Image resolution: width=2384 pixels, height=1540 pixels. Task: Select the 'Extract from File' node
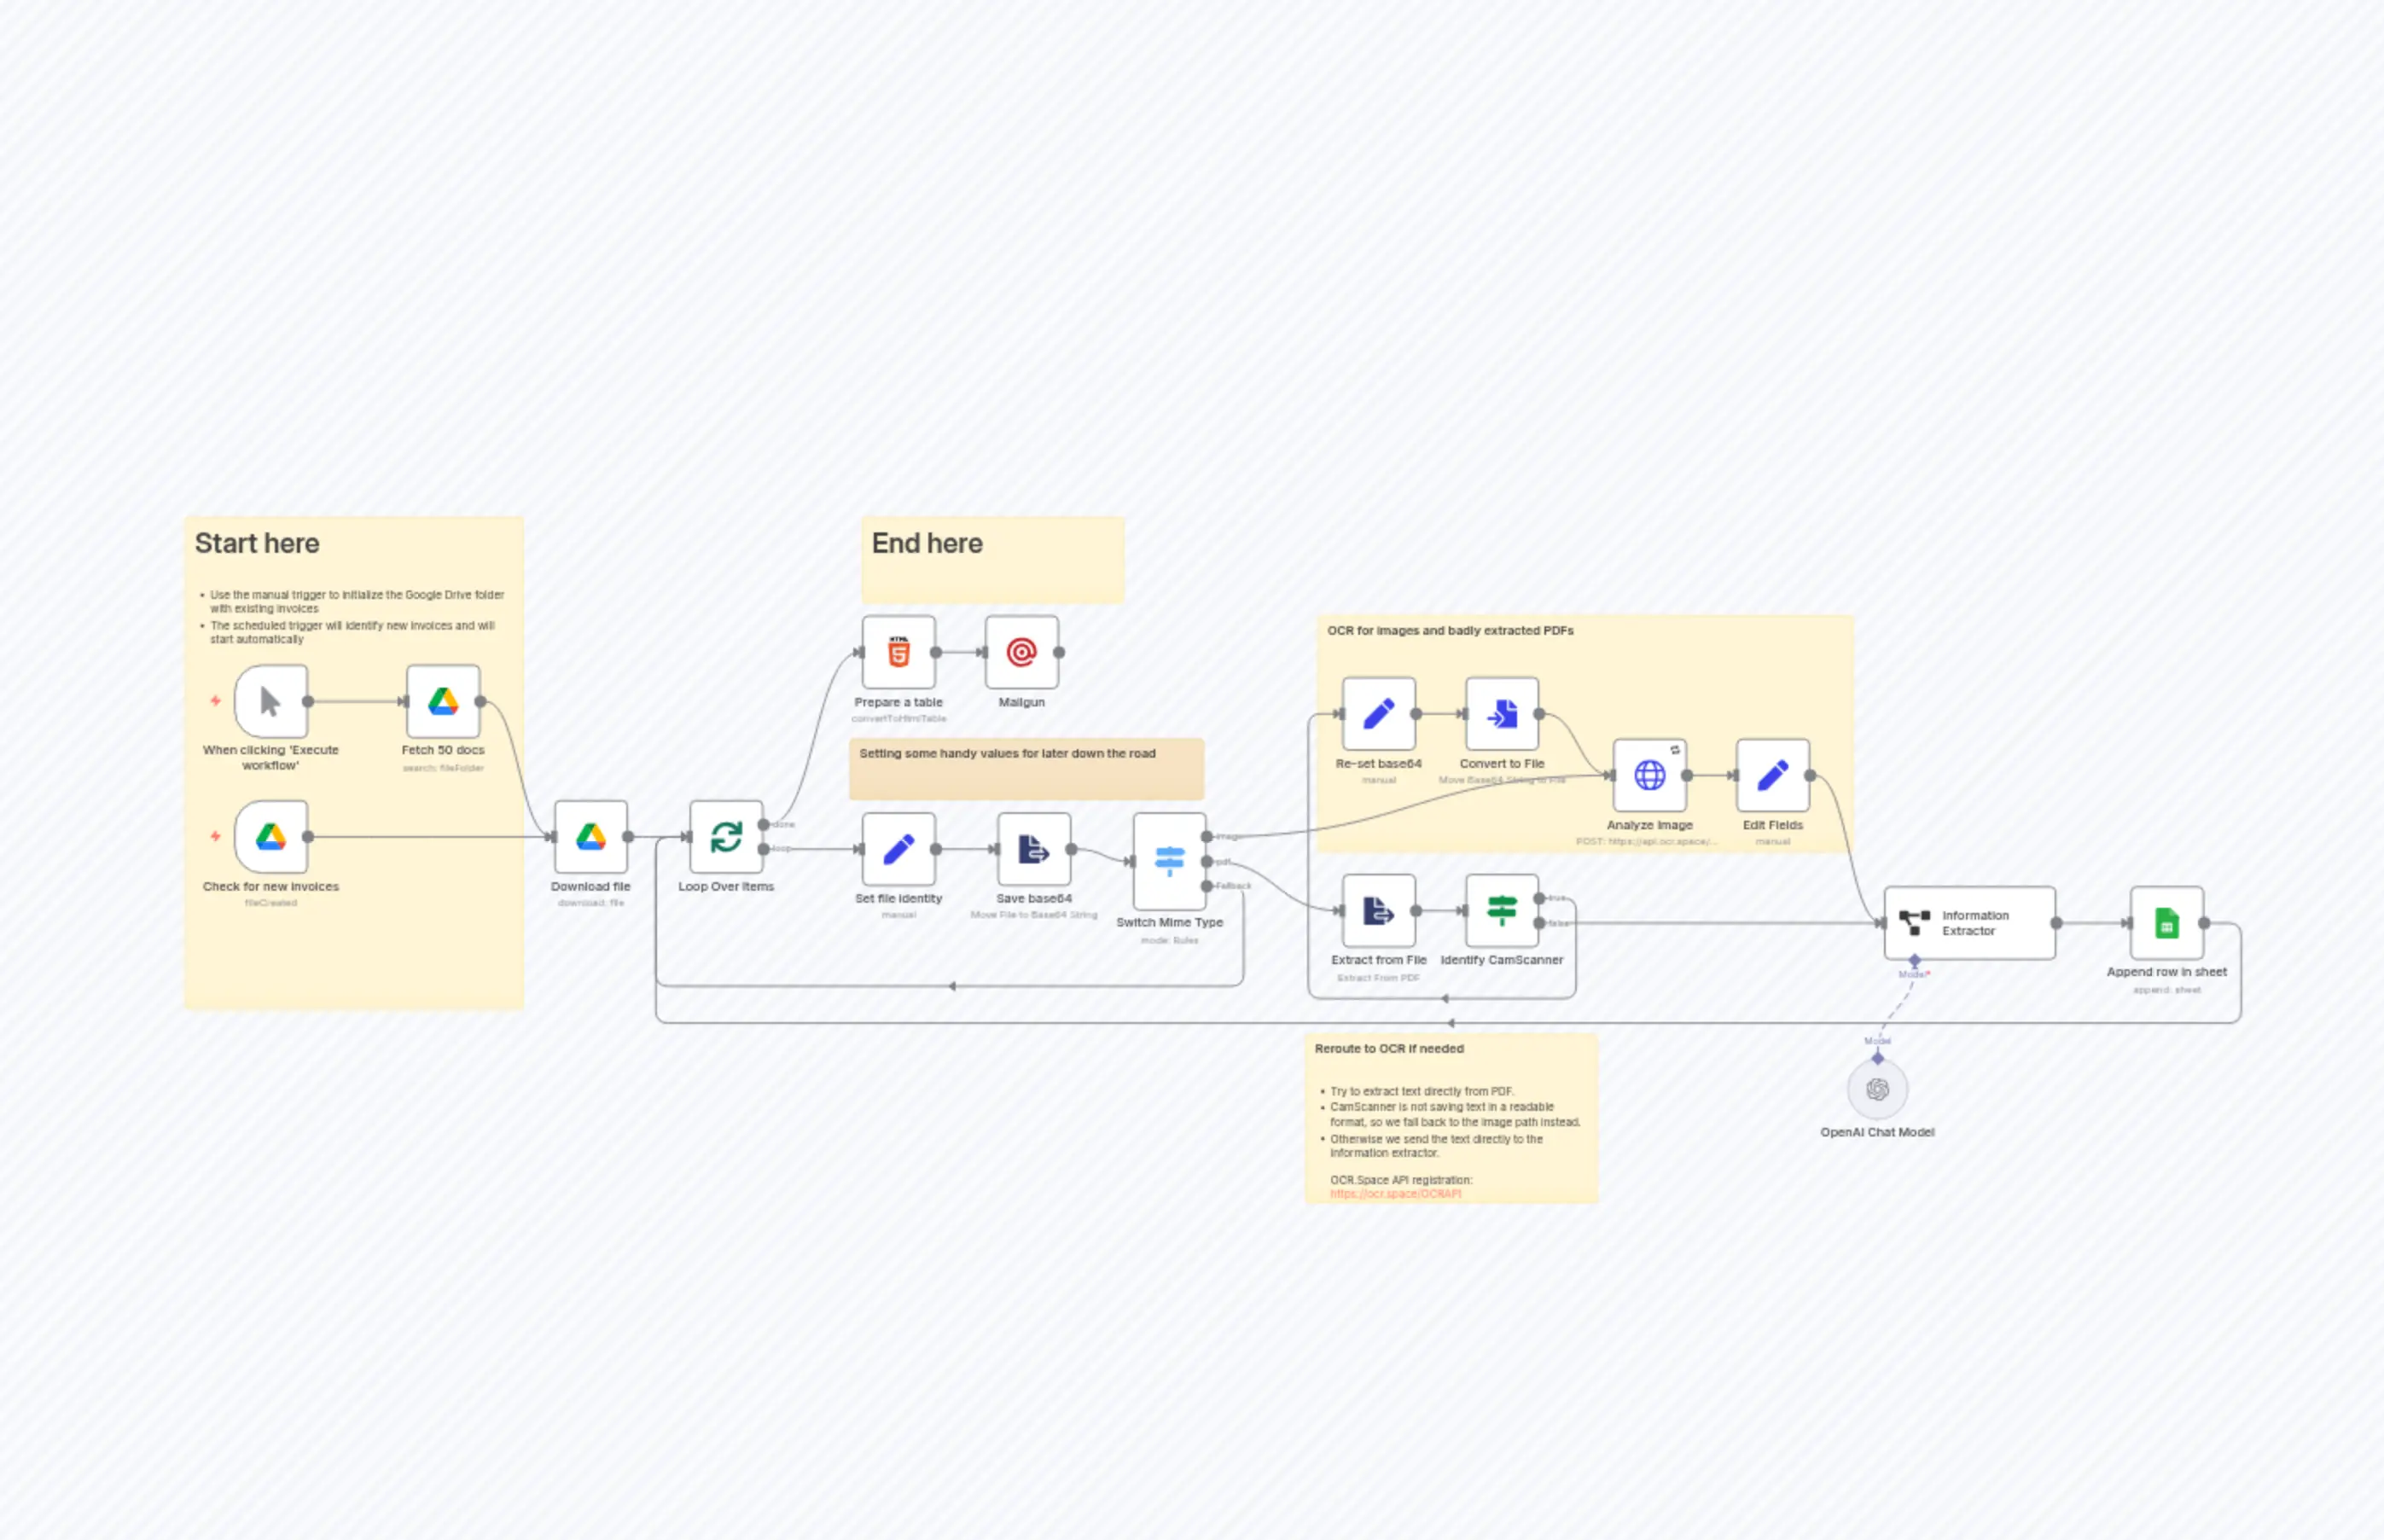tap(1378, 911)
